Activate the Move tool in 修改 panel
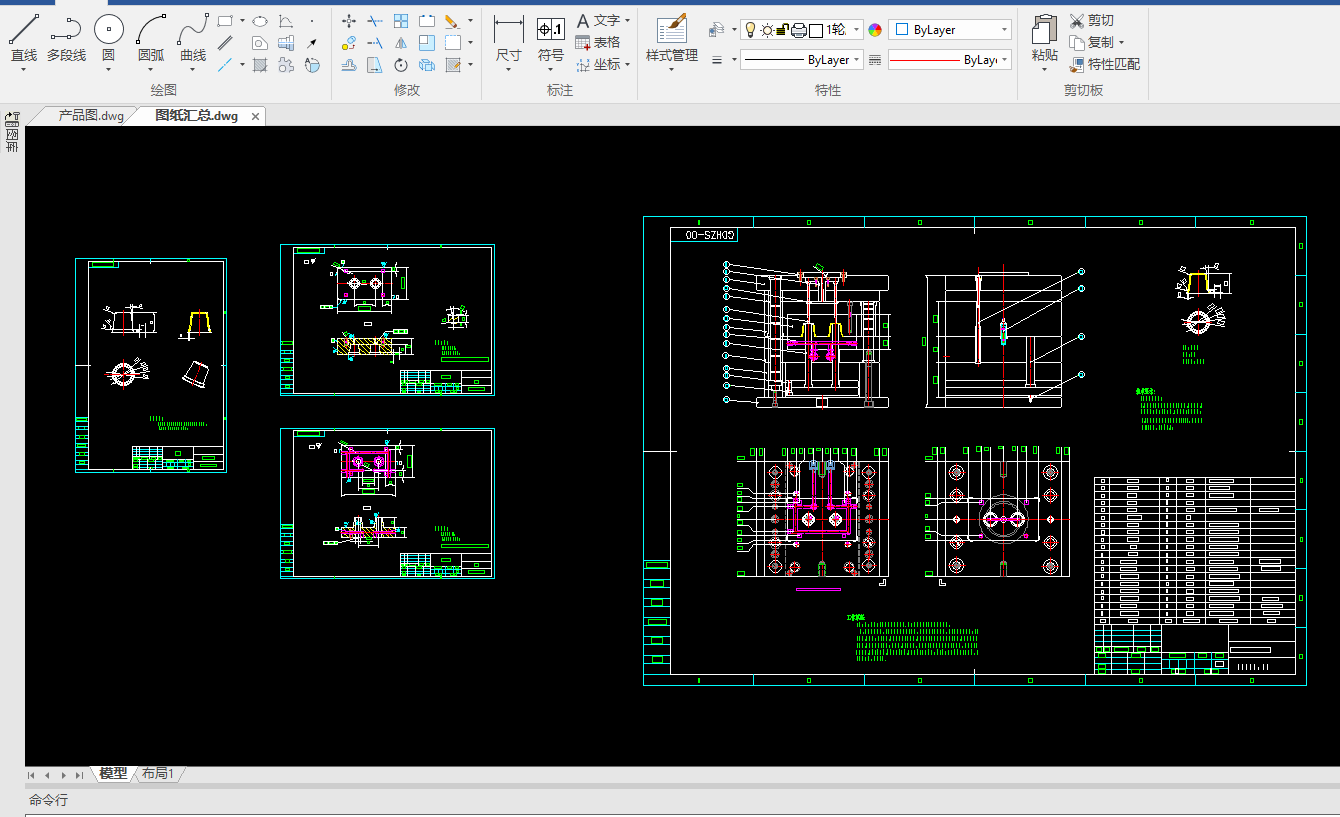 (349, 20)
